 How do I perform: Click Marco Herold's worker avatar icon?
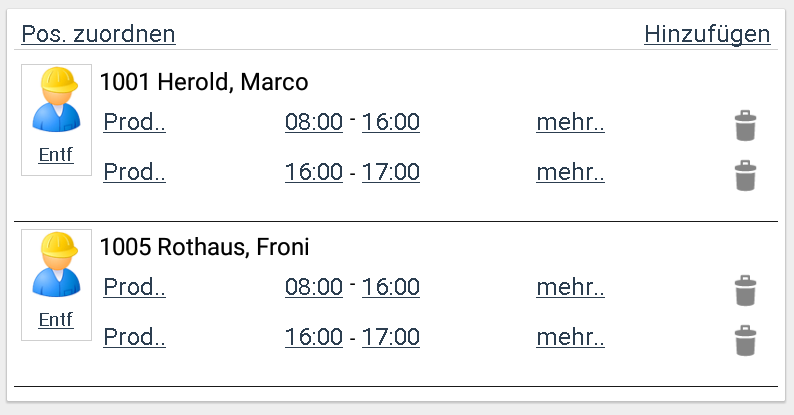pyautogui.click(x=56, y=100)
